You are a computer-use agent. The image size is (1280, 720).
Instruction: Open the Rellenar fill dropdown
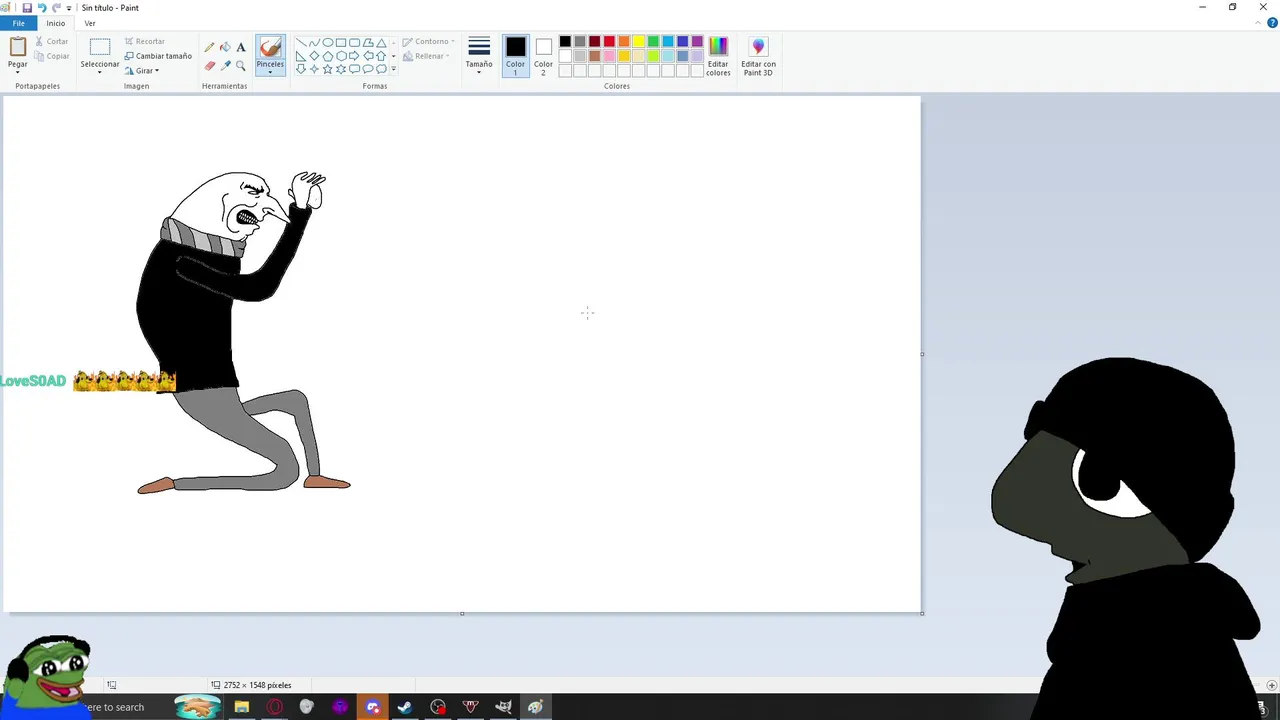pos(426,56)
